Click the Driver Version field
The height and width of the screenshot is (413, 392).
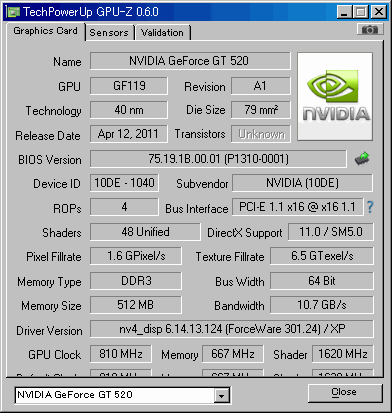coord(232,329)
